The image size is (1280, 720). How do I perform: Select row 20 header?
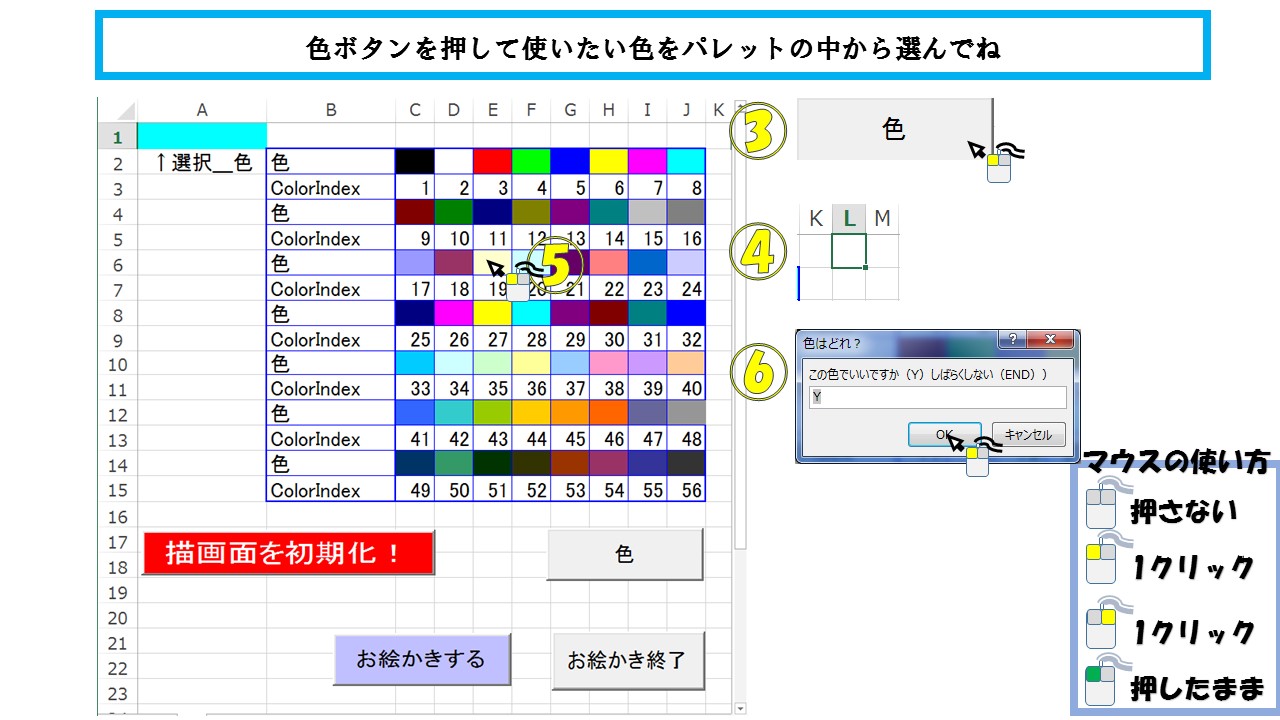click(117, 617)
